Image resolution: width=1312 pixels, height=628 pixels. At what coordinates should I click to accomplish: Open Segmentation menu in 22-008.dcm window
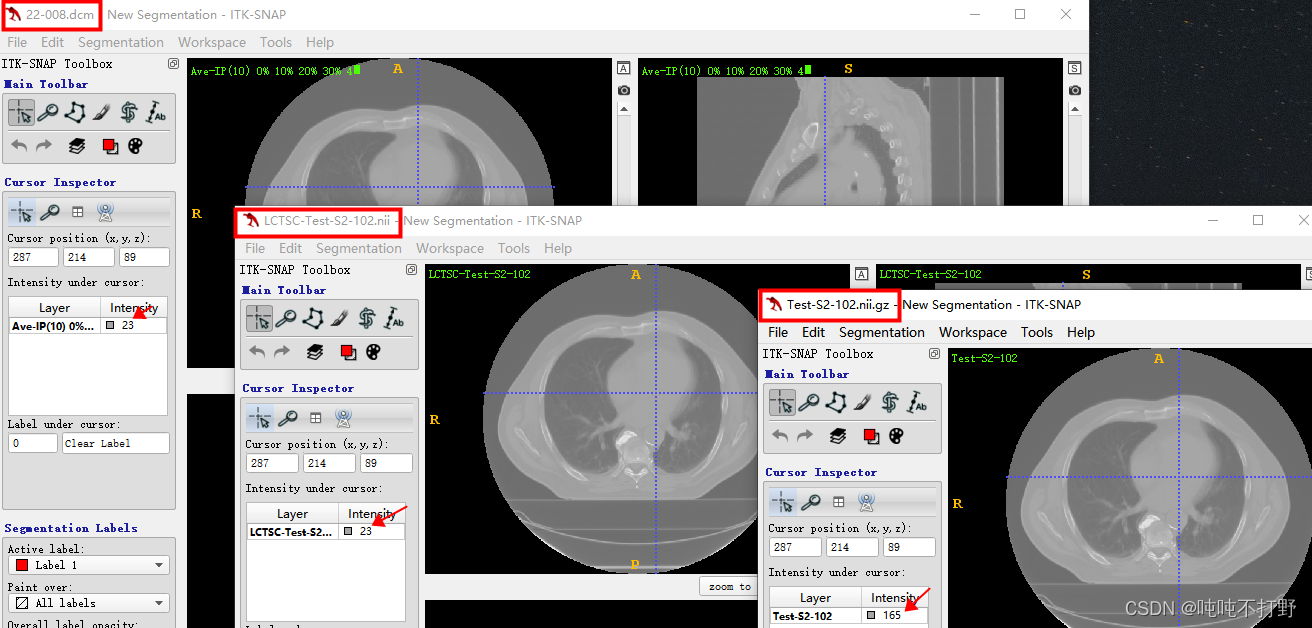pos(121,42)
